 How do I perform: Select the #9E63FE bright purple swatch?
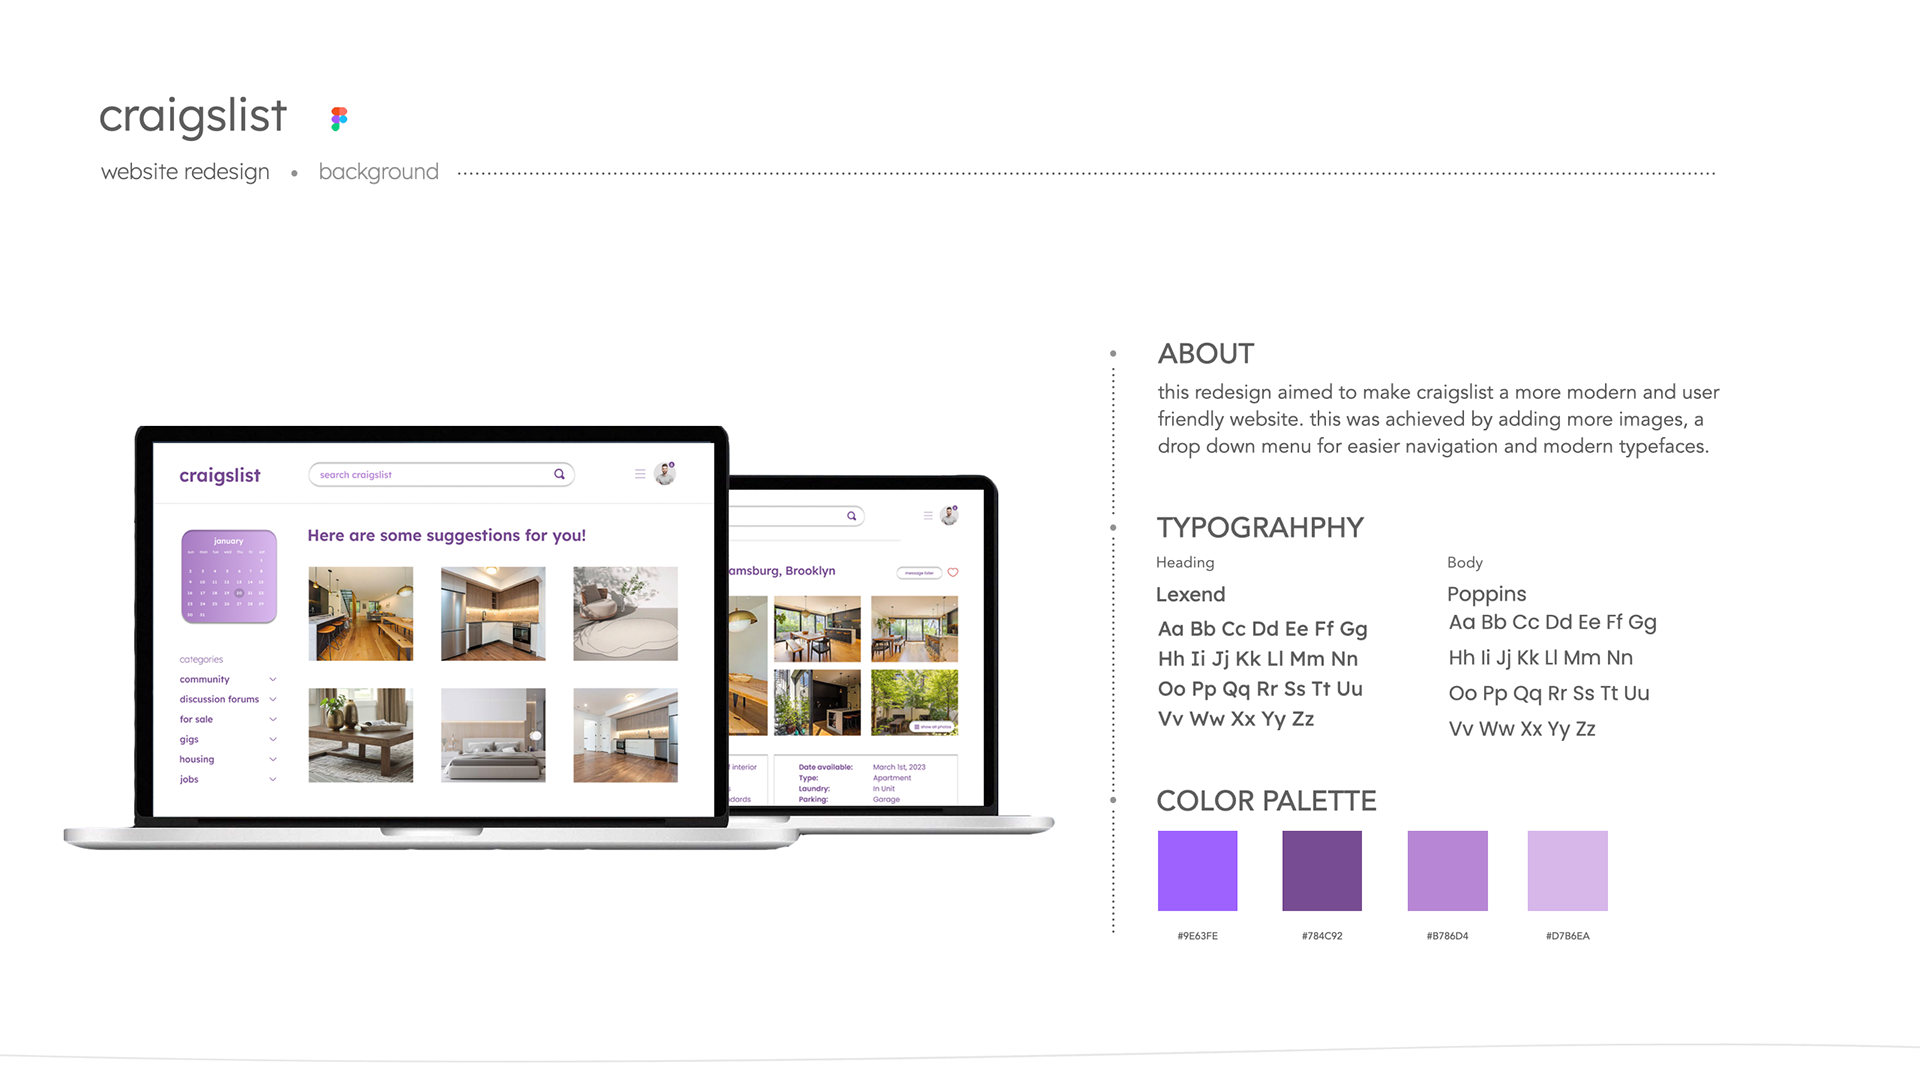click(x=1197, y=870)
